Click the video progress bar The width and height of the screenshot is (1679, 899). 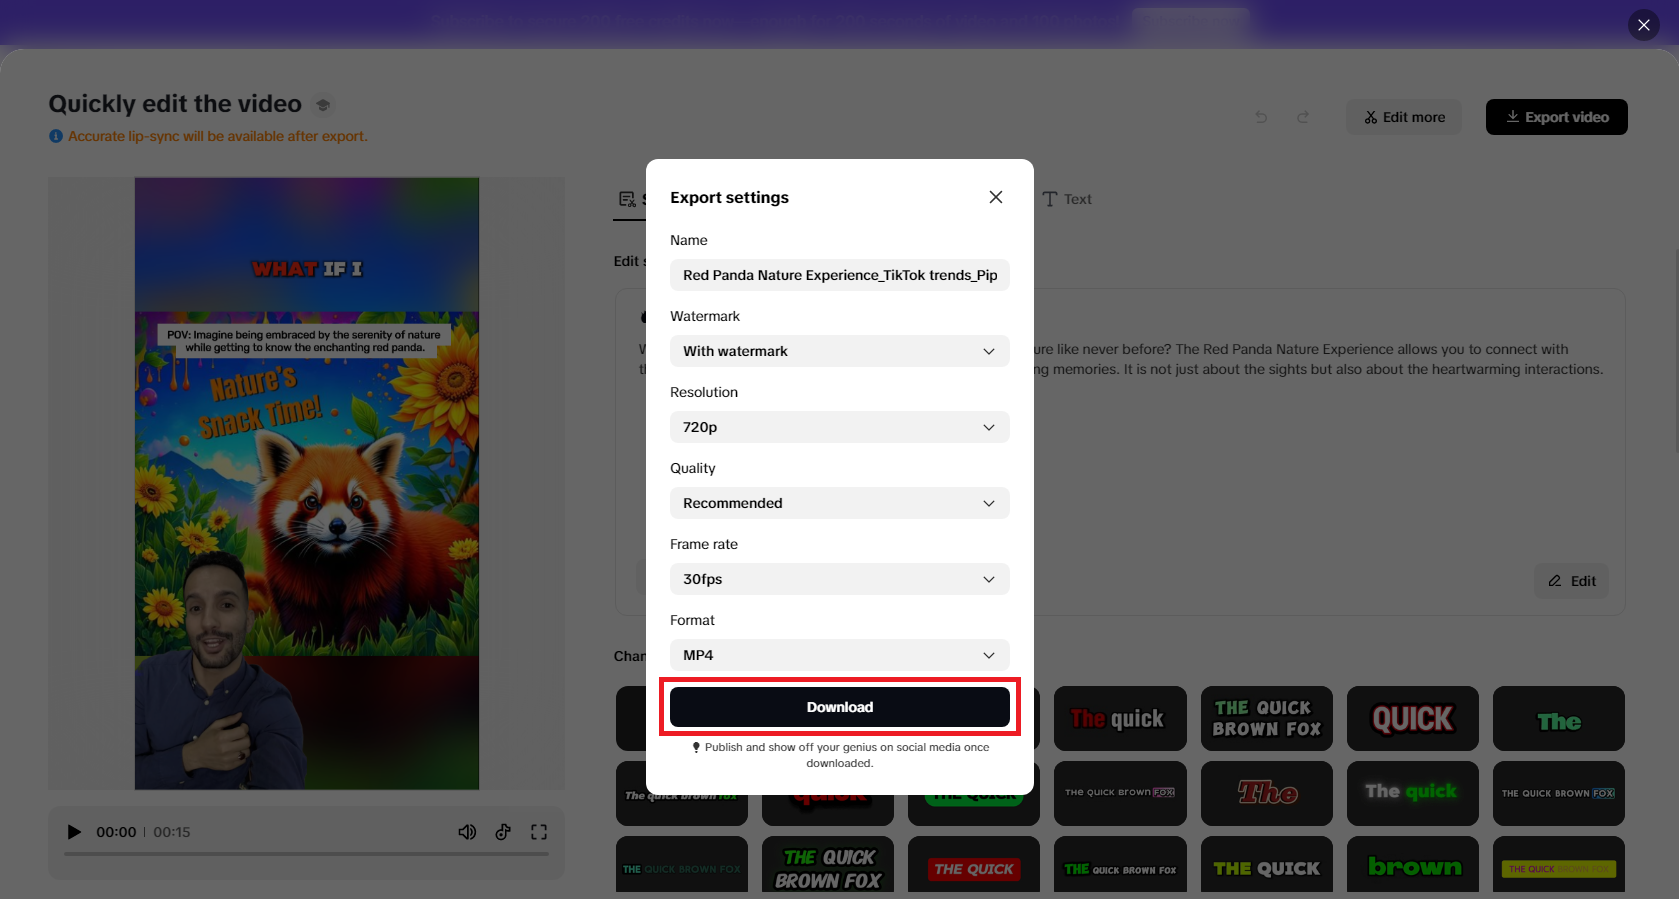click(x=306, y=854)
